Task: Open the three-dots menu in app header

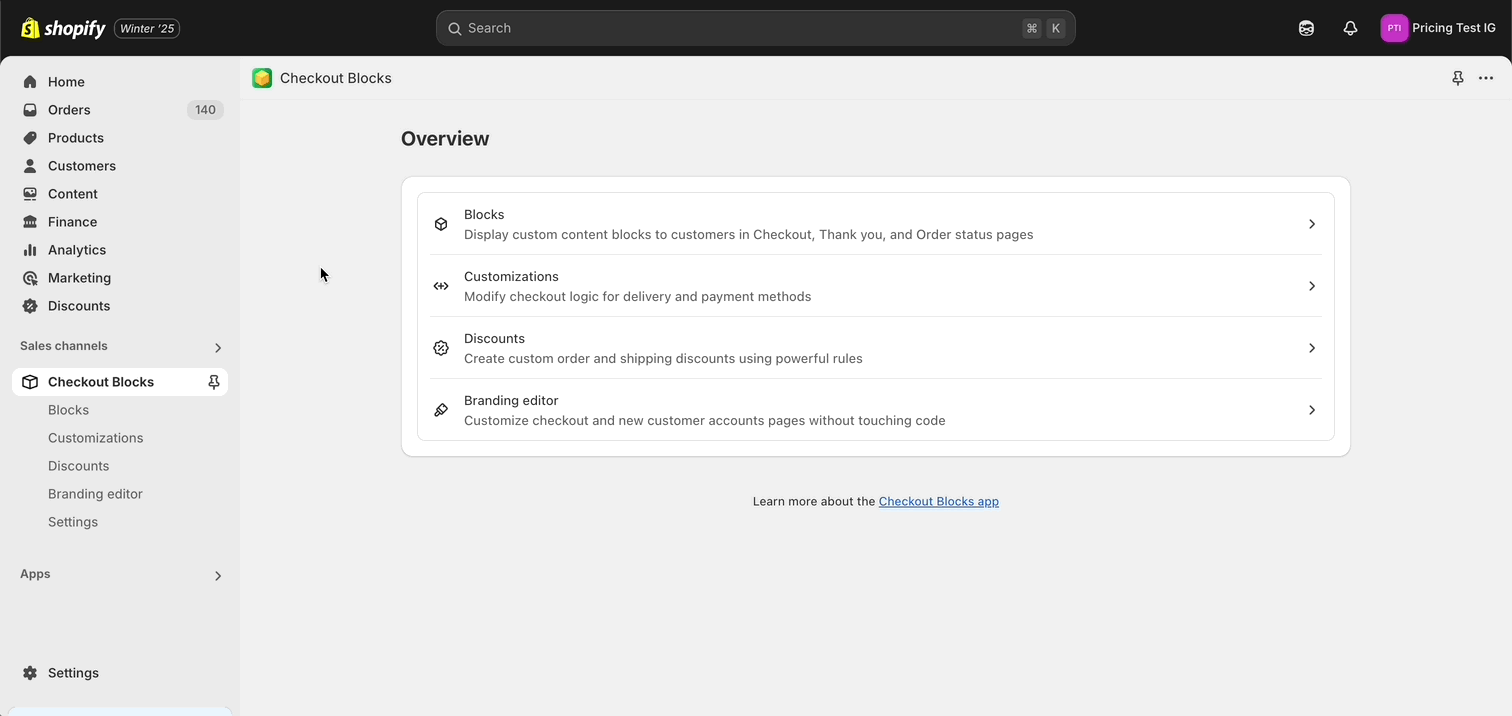Action: point(1486,78)
